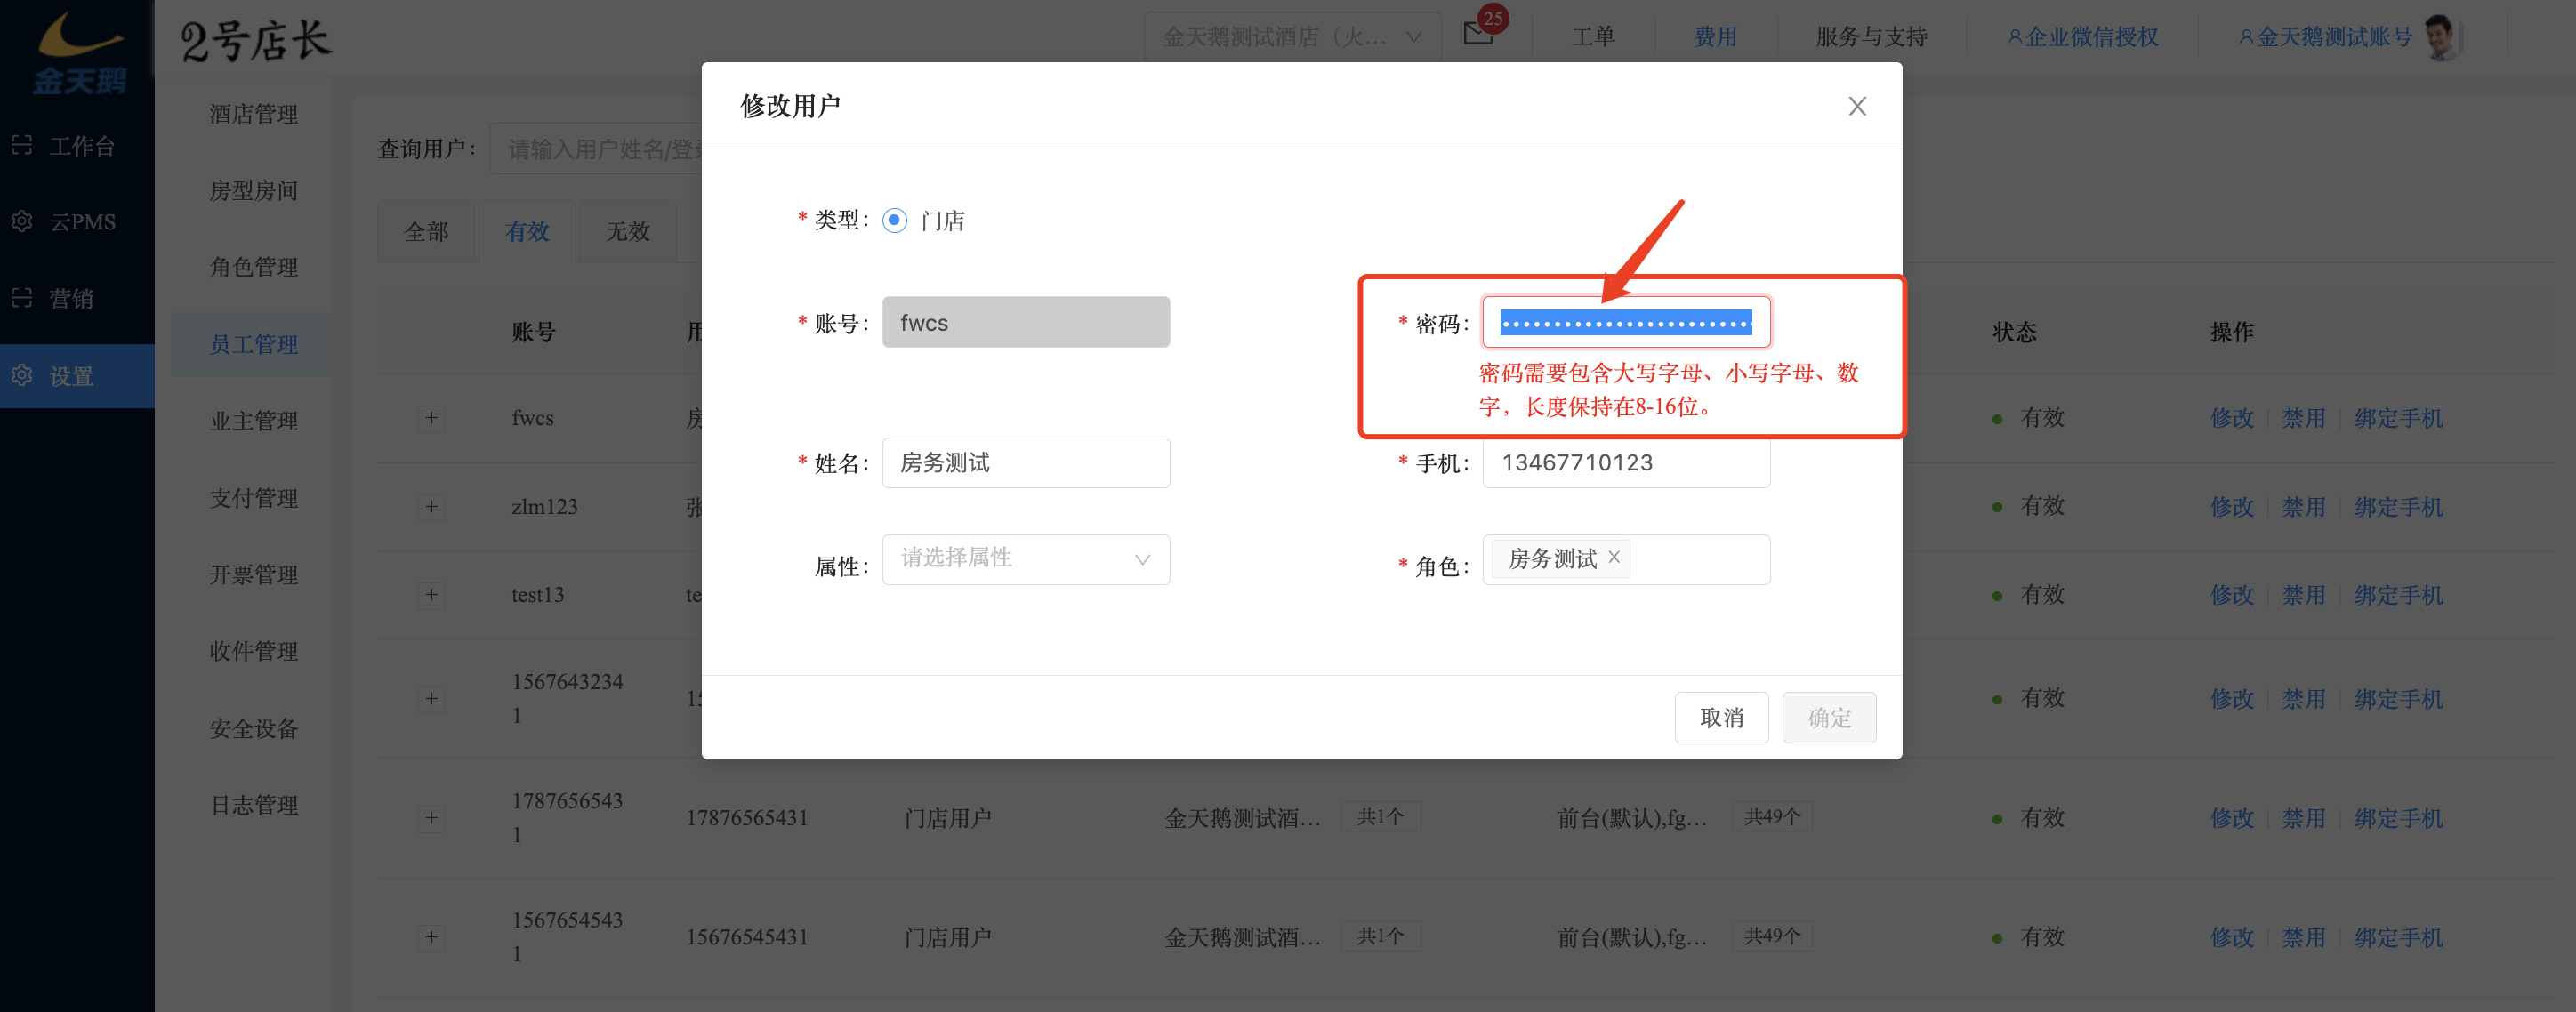Switch to the 全部 tab
The image size is (2576, 1012).
point(426,231)
